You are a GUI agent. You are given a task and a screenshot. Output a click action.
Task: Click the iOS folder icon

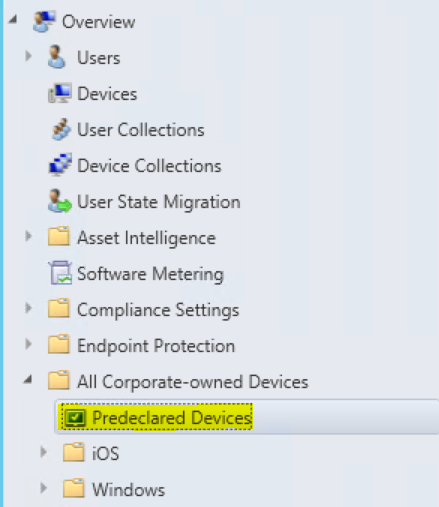(74, 452)
